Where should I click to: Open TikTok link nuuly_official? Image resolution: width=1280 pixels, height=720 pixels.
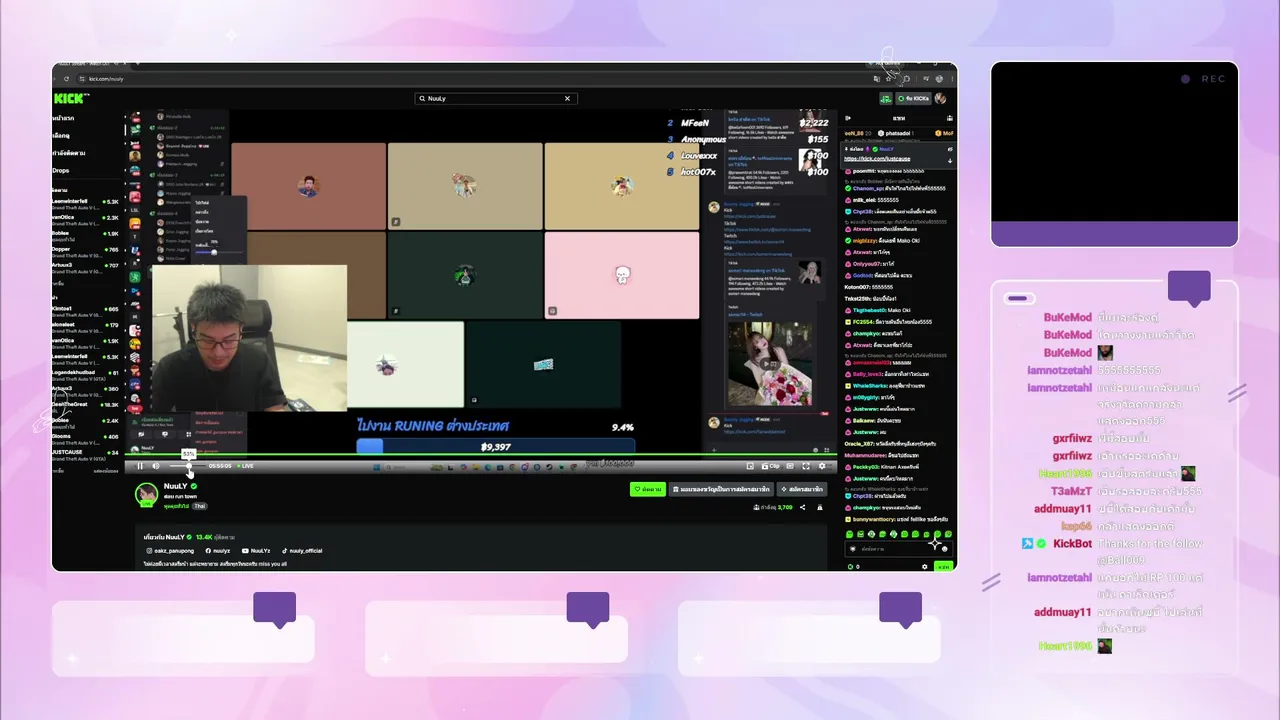(x=302, y=551)
